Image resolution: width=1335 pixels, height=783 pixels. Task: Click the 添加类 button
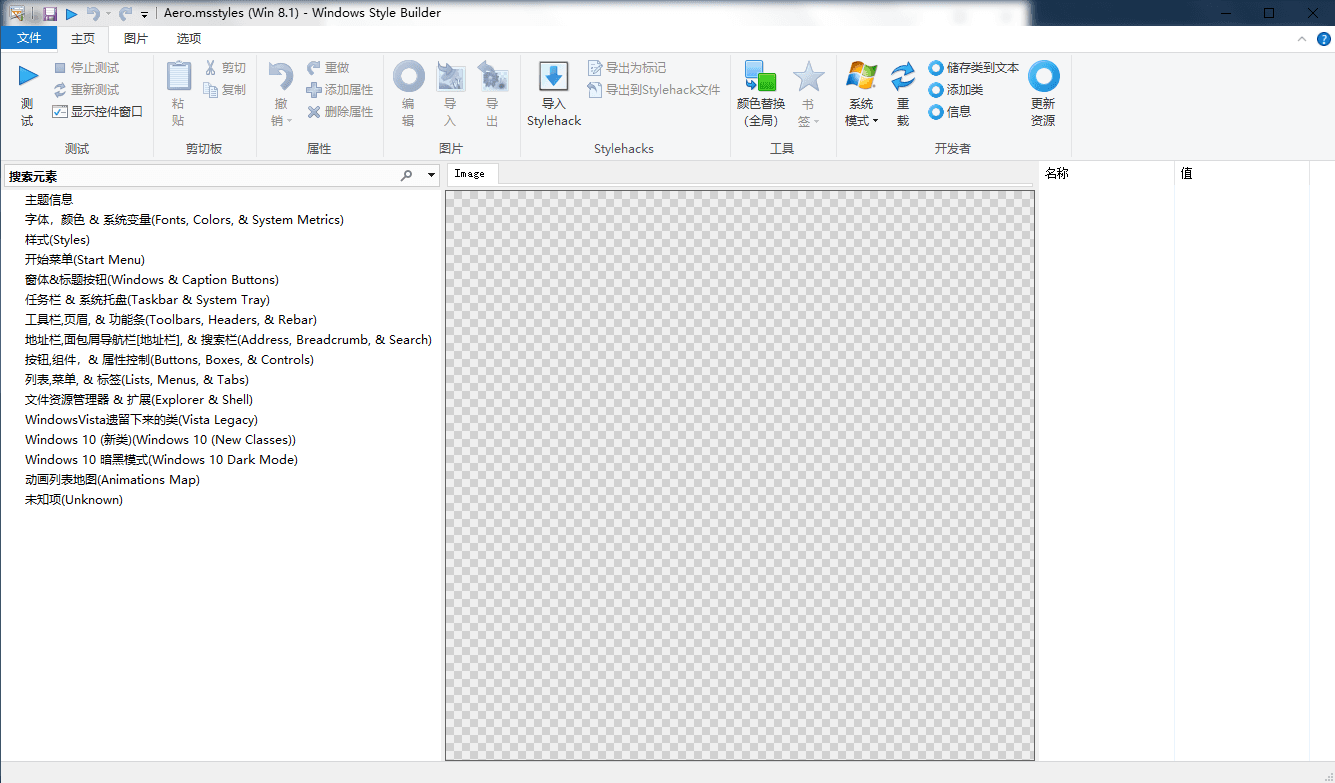[956, 90]
